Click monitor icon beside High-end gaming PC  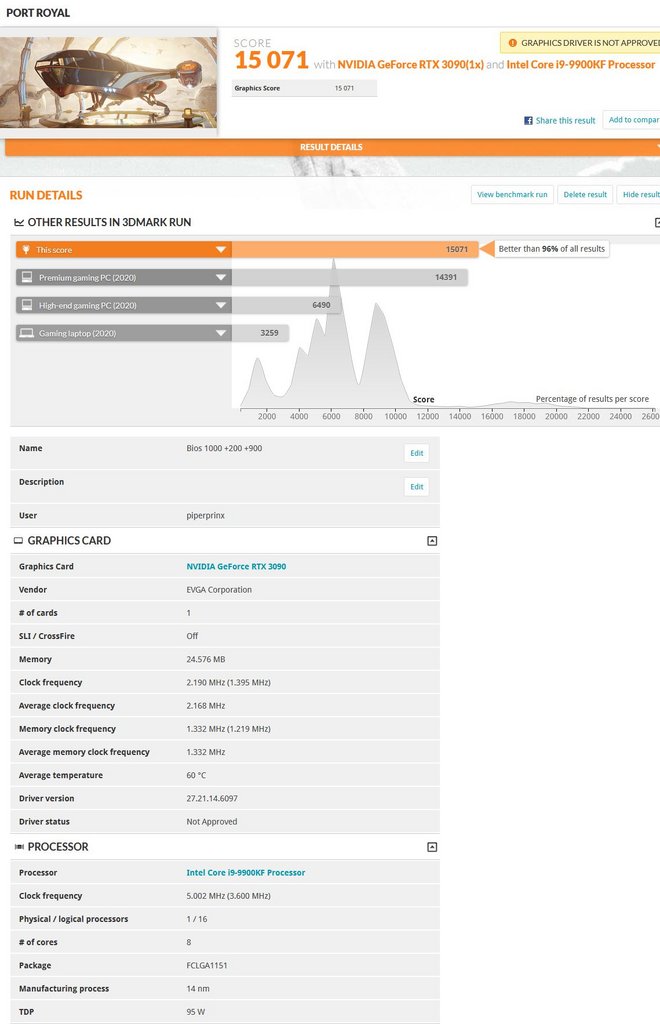pos(27,305)
